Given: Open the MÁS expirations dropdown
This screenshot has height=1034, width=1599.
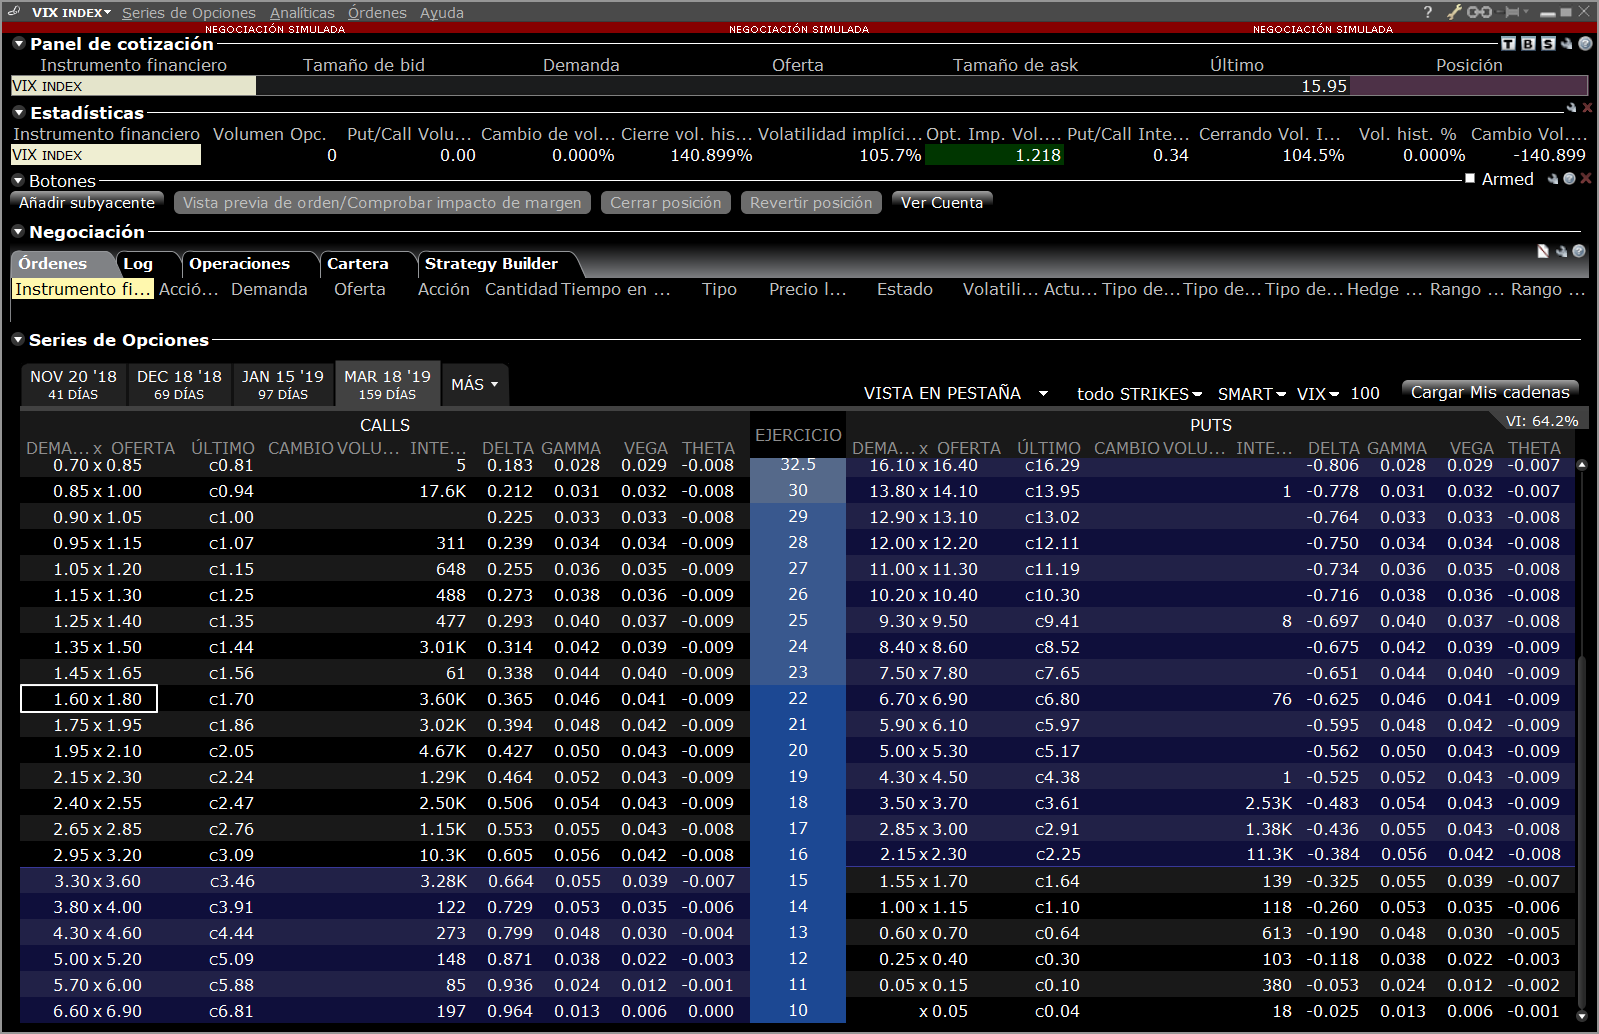Looking at the screenshot, I should tap(474, 384).
